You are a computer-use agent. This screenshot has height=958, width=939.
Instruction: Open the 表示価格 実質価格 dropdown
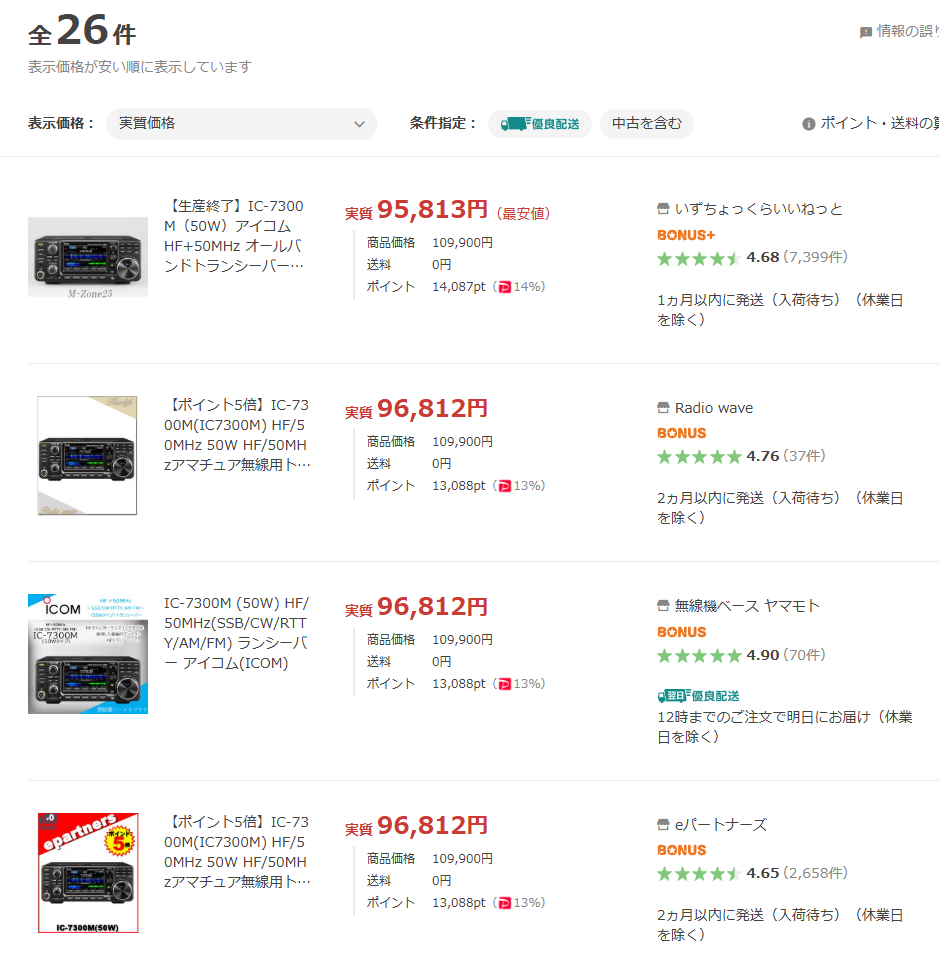pos(241,124)
